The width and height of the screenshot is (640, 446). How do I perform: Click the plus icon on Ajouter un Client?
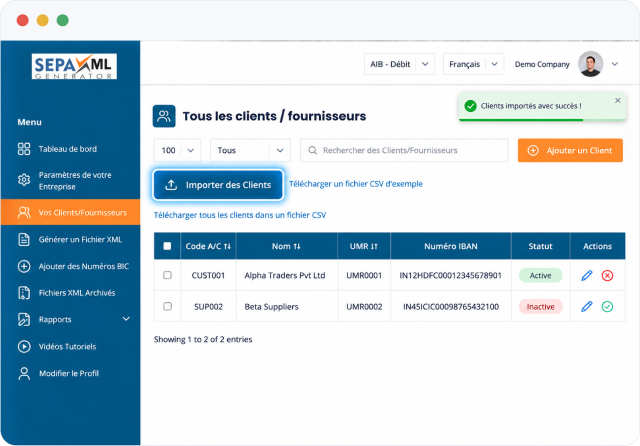pos(533,151)
